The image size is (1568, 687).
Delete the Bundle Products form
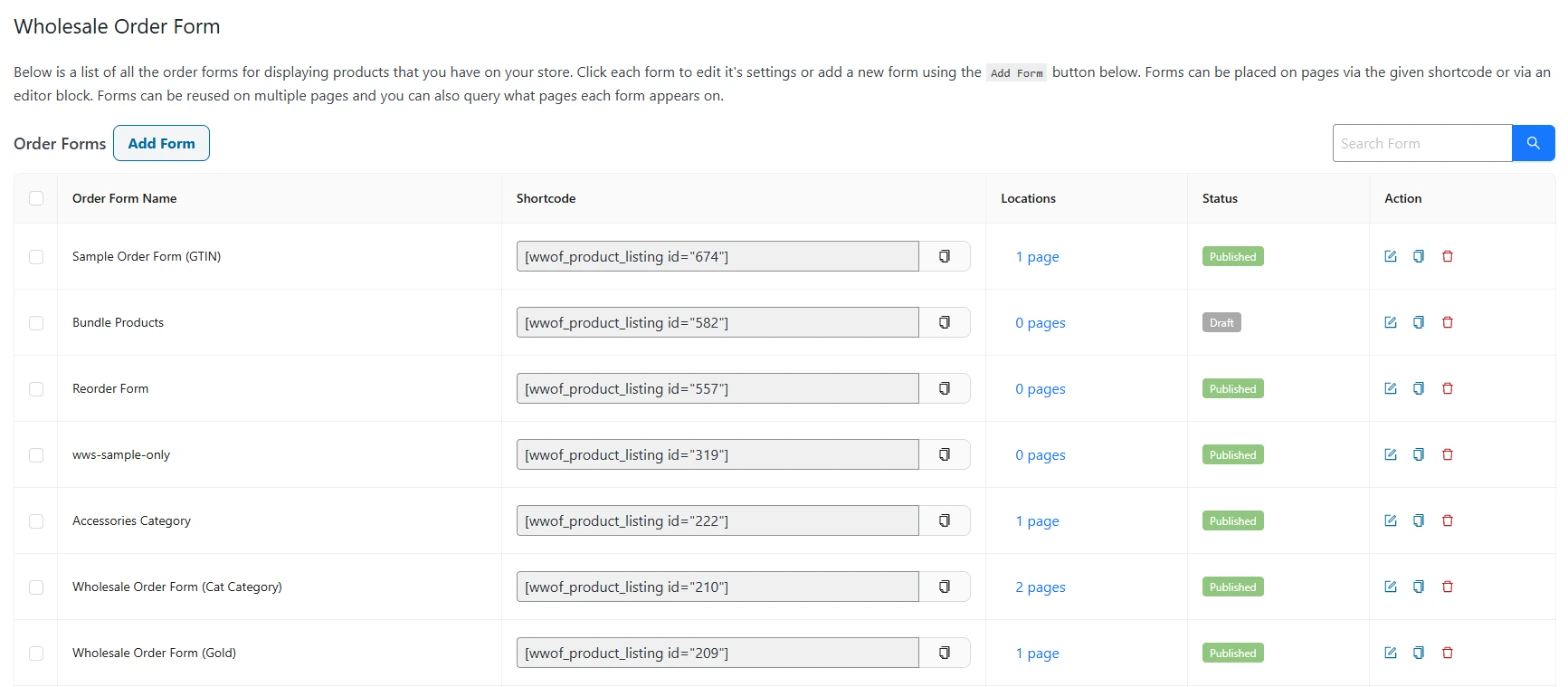click(x=1447, y=323)
